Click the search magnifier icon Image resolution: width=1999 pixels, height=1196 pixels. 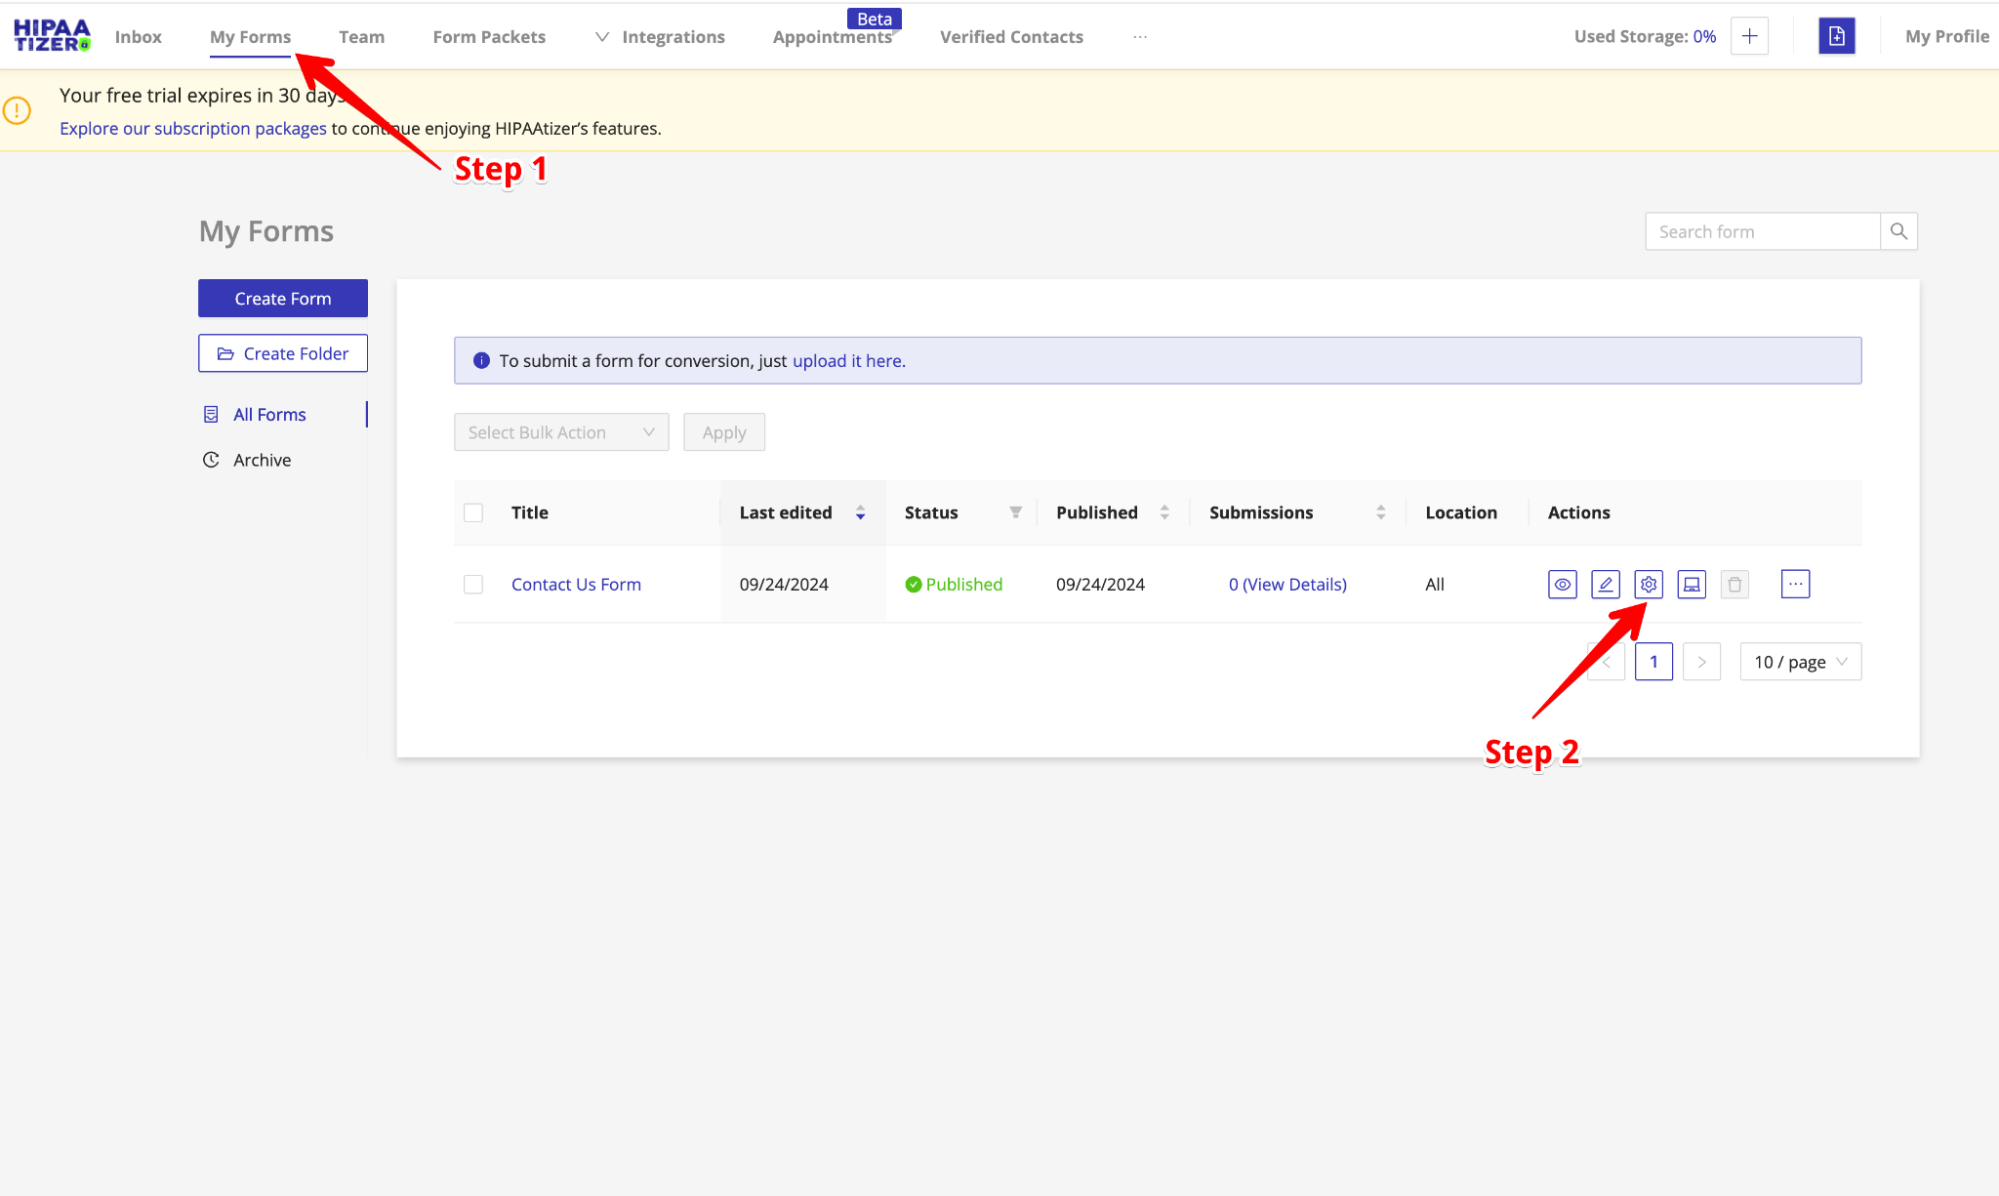pos(1898,231)
